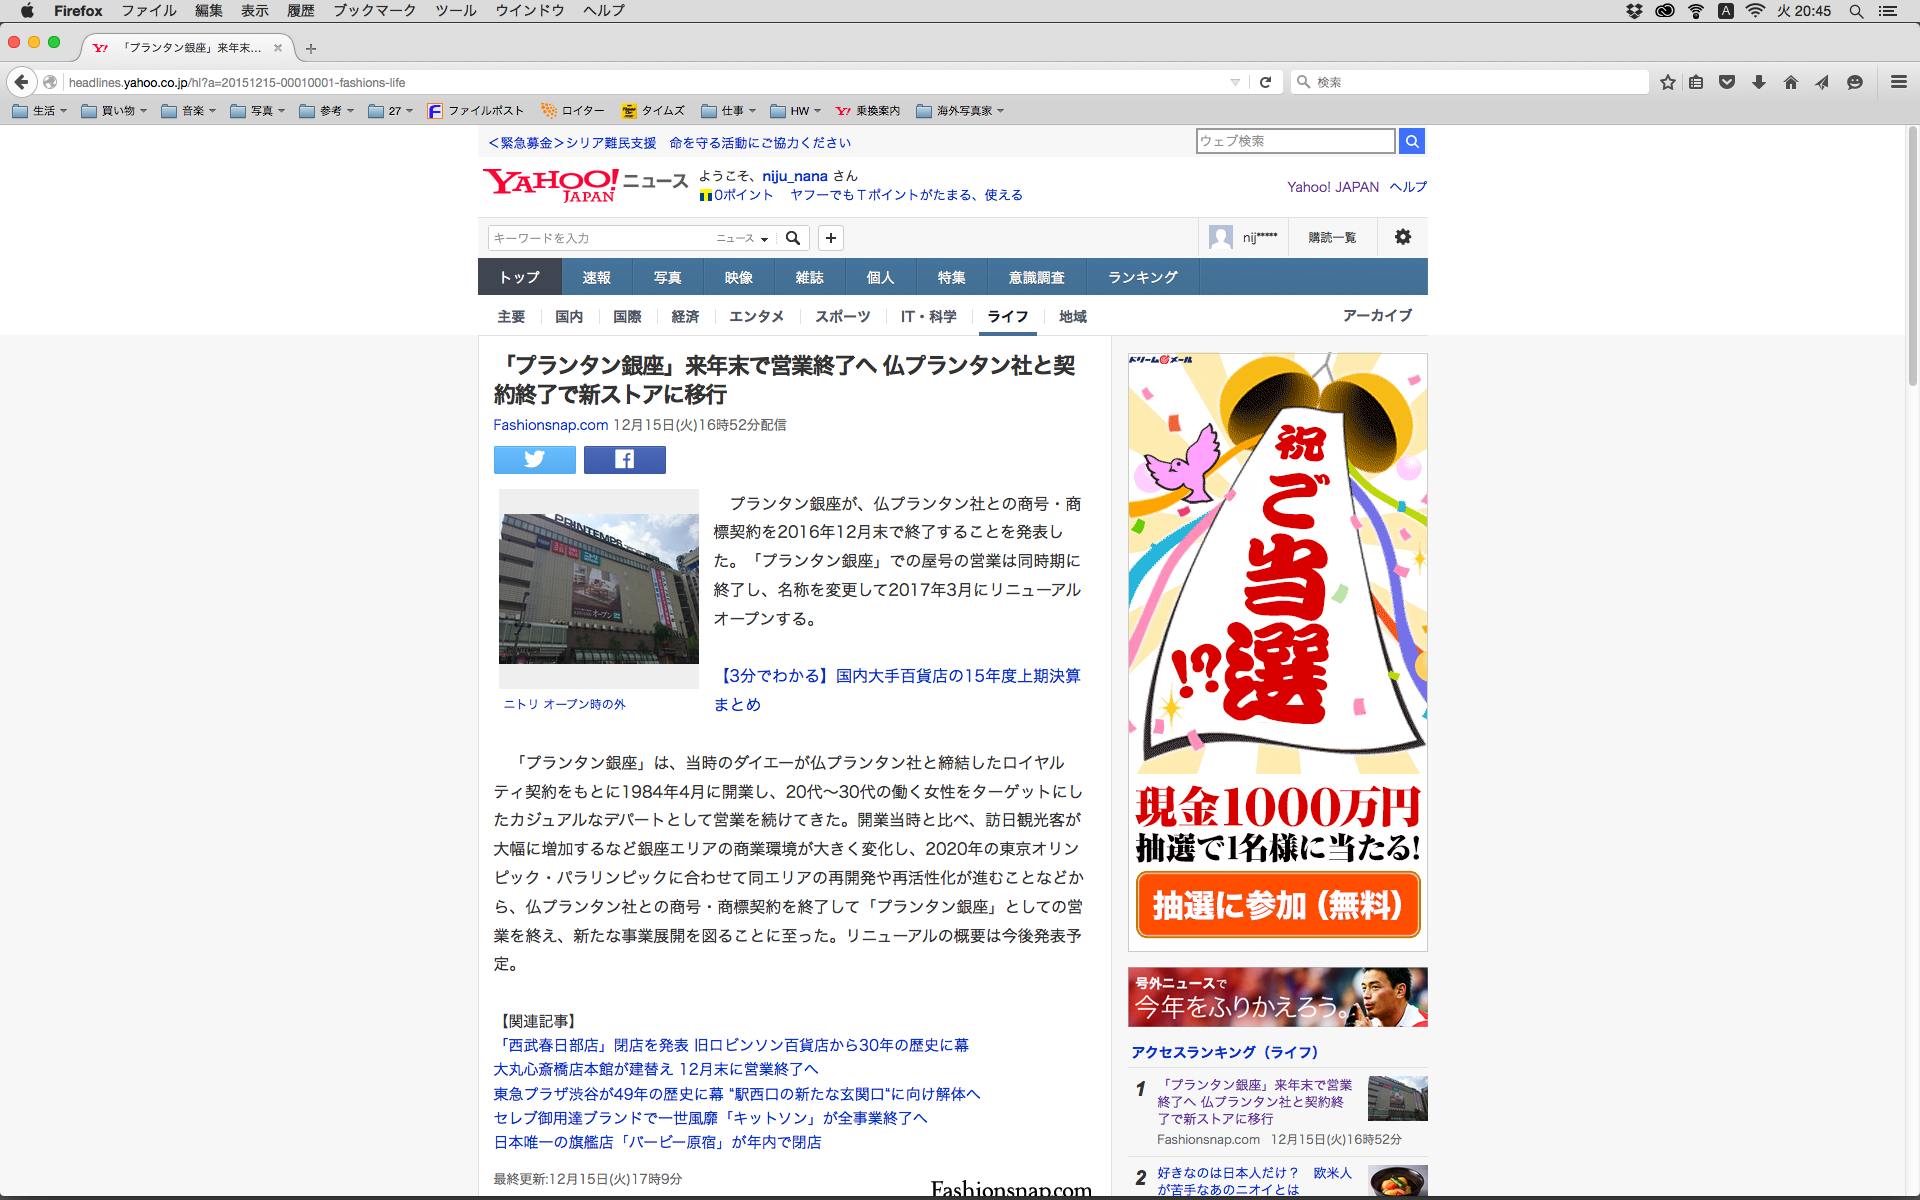1920x1200 pixels.
Task: Select the ランキング navigation tab
Action: point(1142,277)
